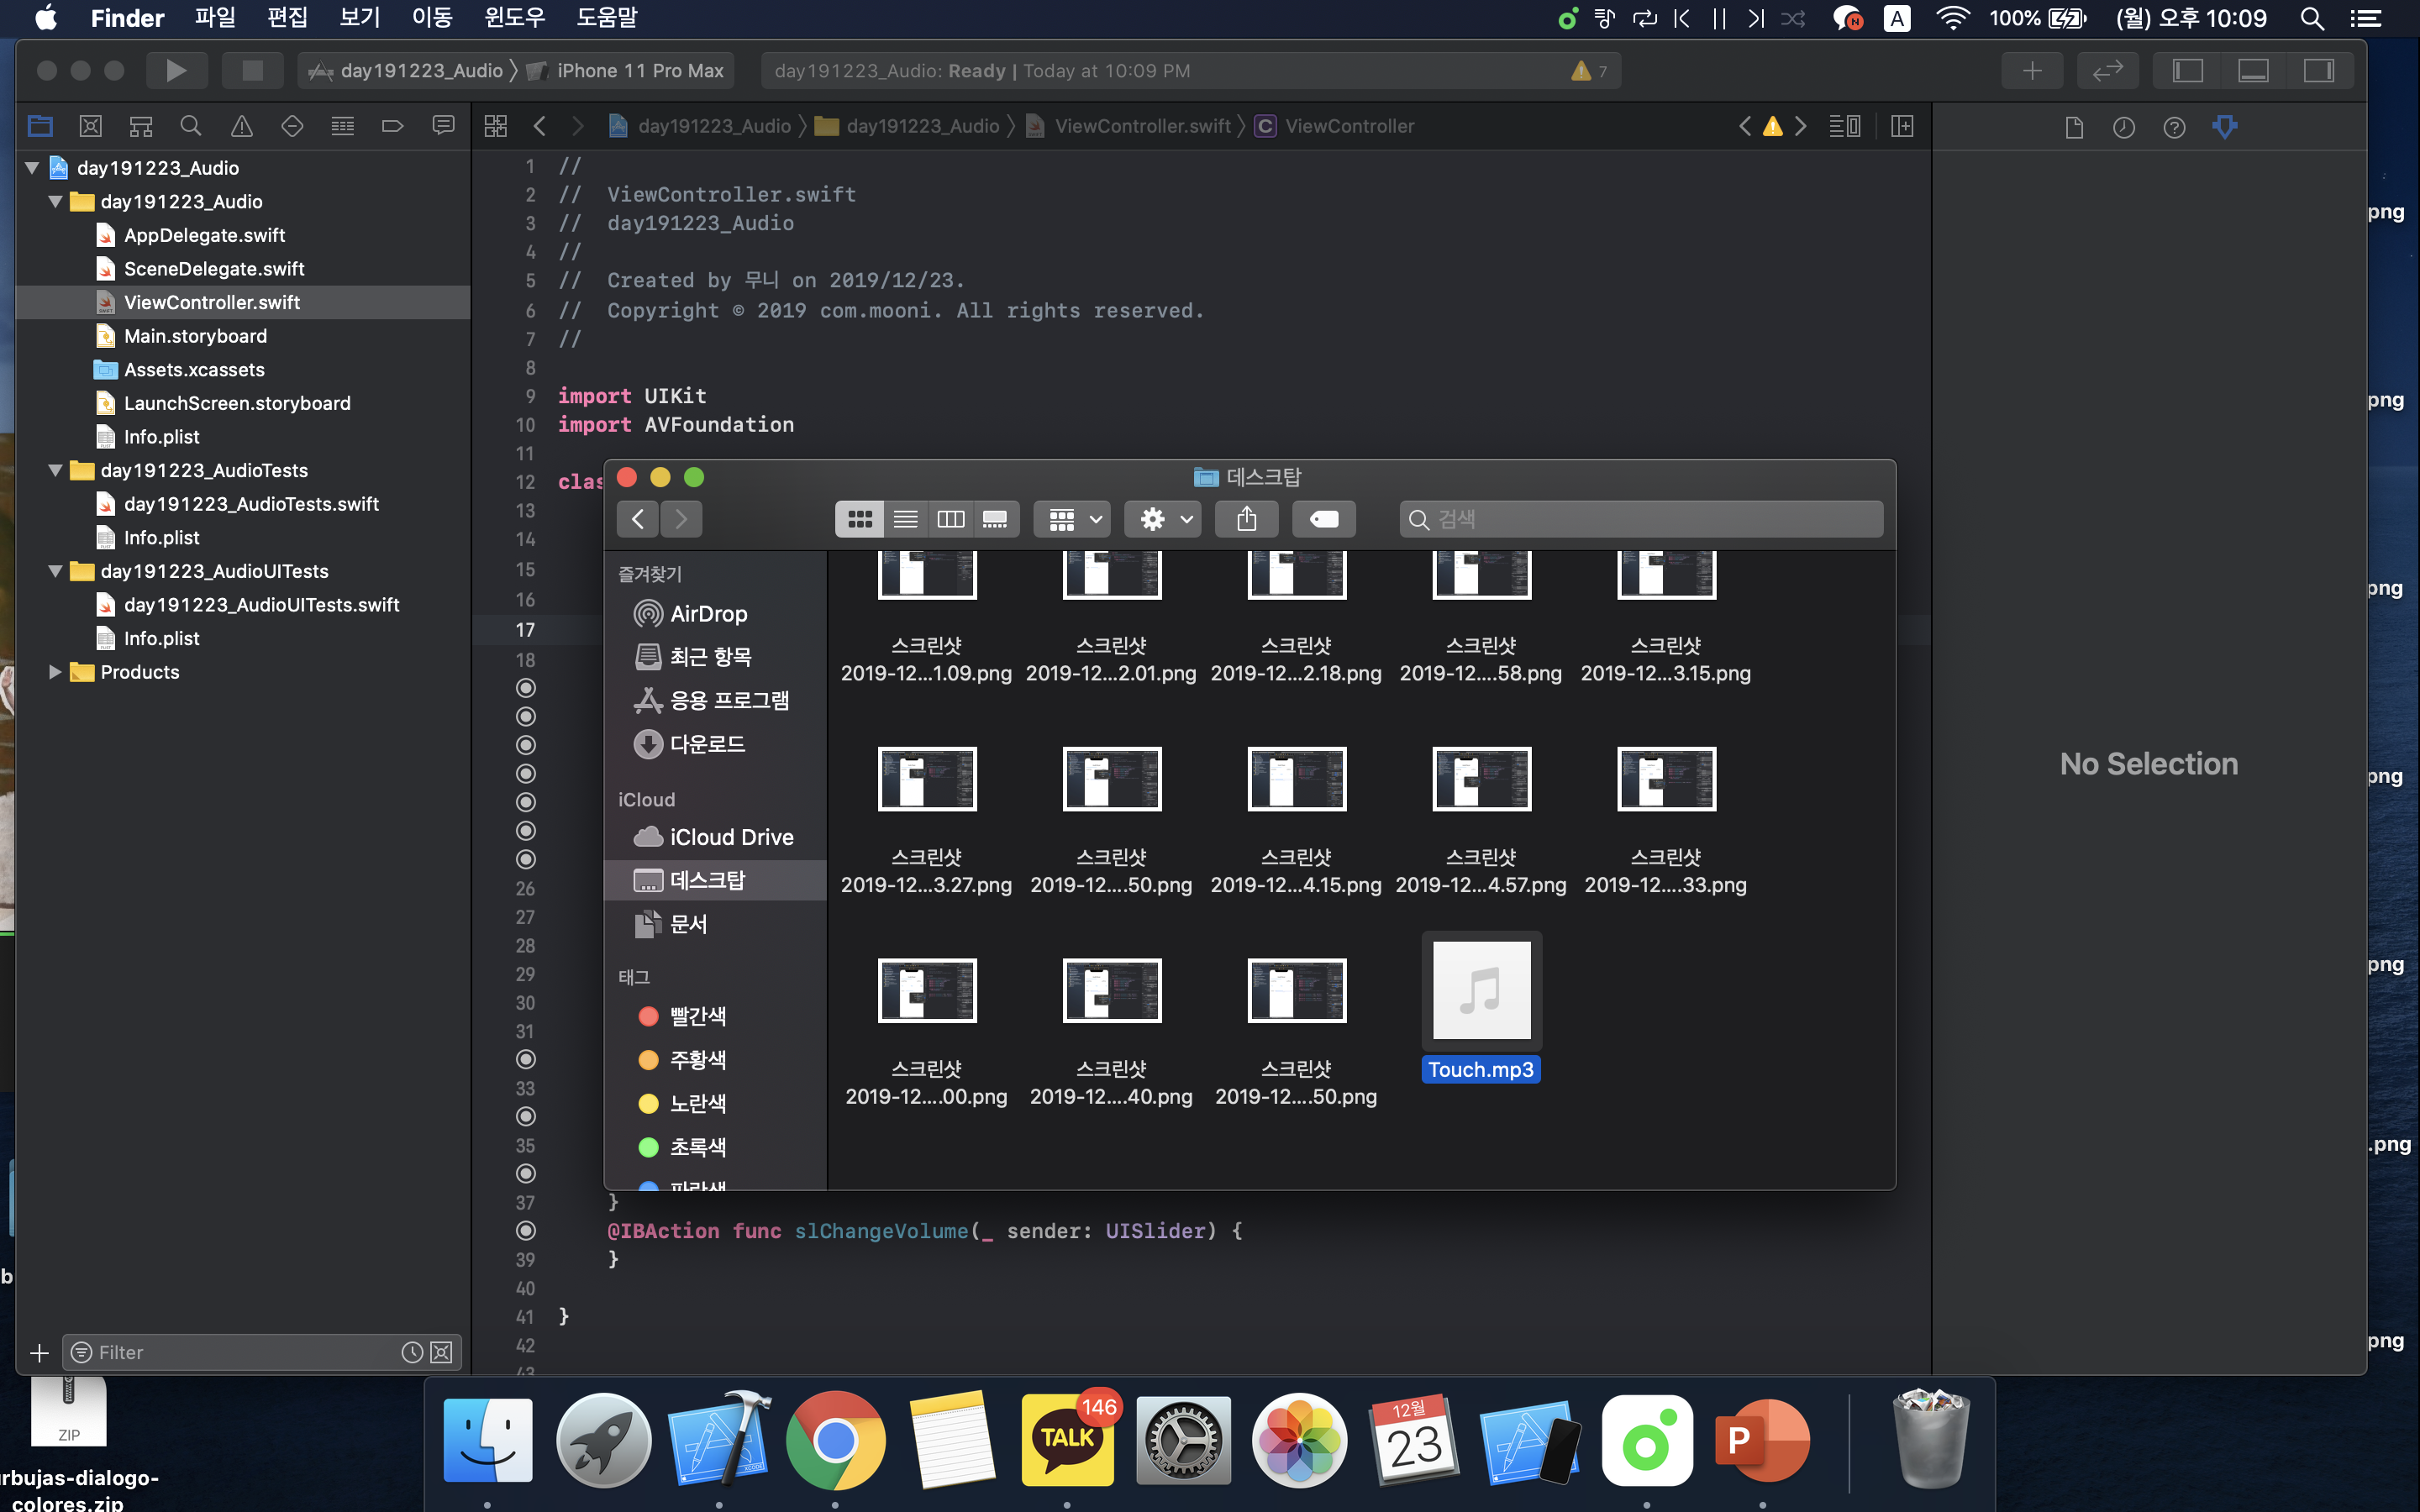Open the 보기 menu in menu bar
Screen dimensions: 2420x1512
point(359,17)
